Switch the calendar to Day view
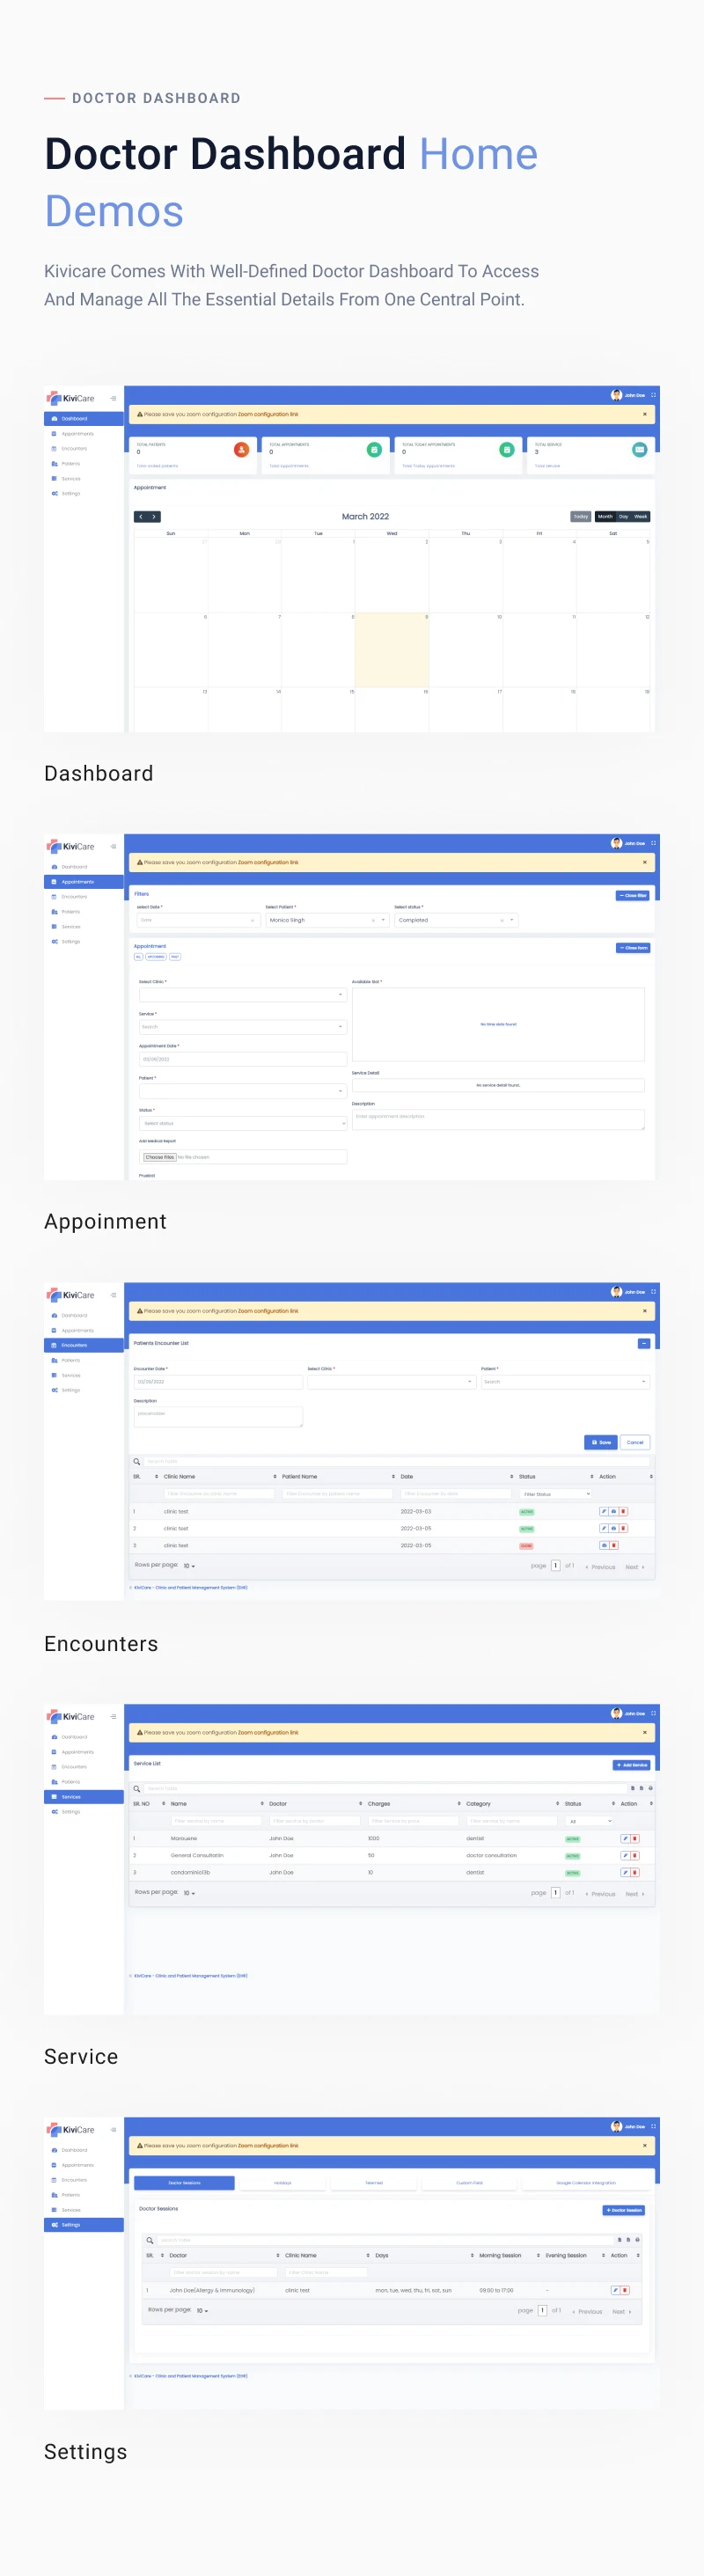The height and width of the screenshot is (2576, 704). tap(623, 517)
